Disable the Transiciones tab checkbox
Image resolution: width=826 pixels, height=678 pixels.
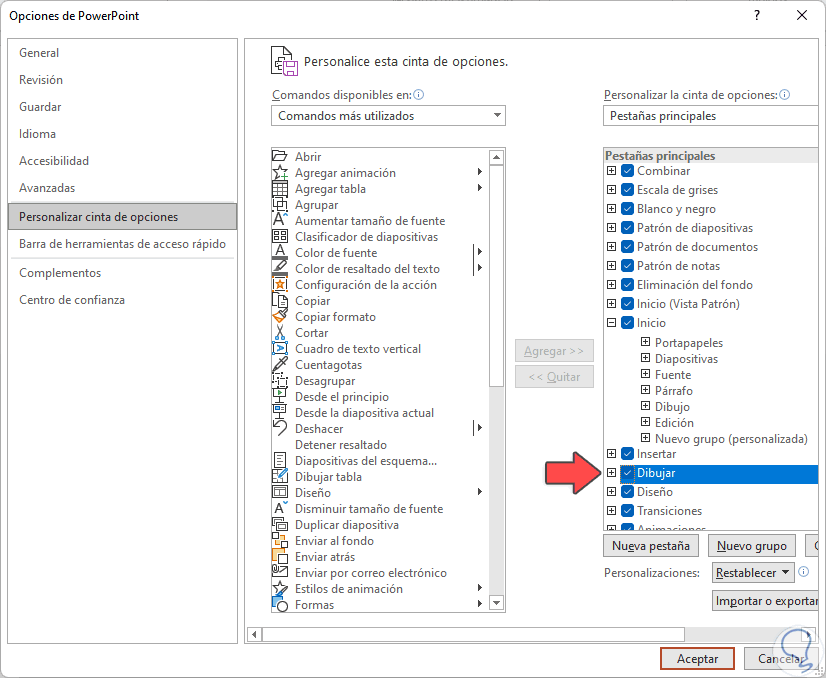(627, 510)
